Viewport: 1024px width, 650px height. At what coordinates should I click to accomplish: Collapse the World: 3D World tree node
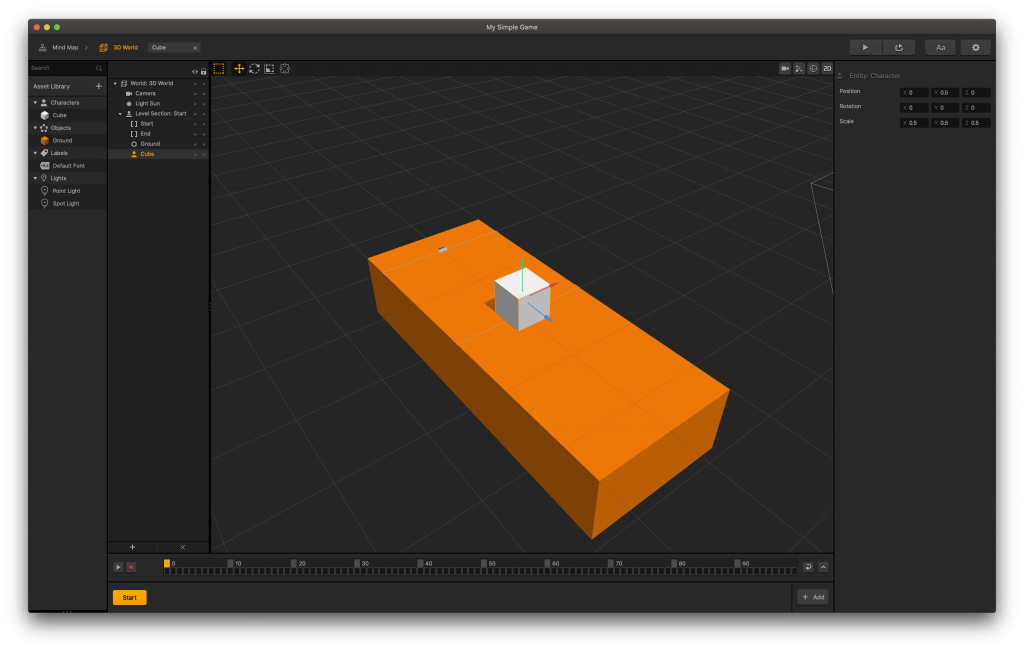115,83
